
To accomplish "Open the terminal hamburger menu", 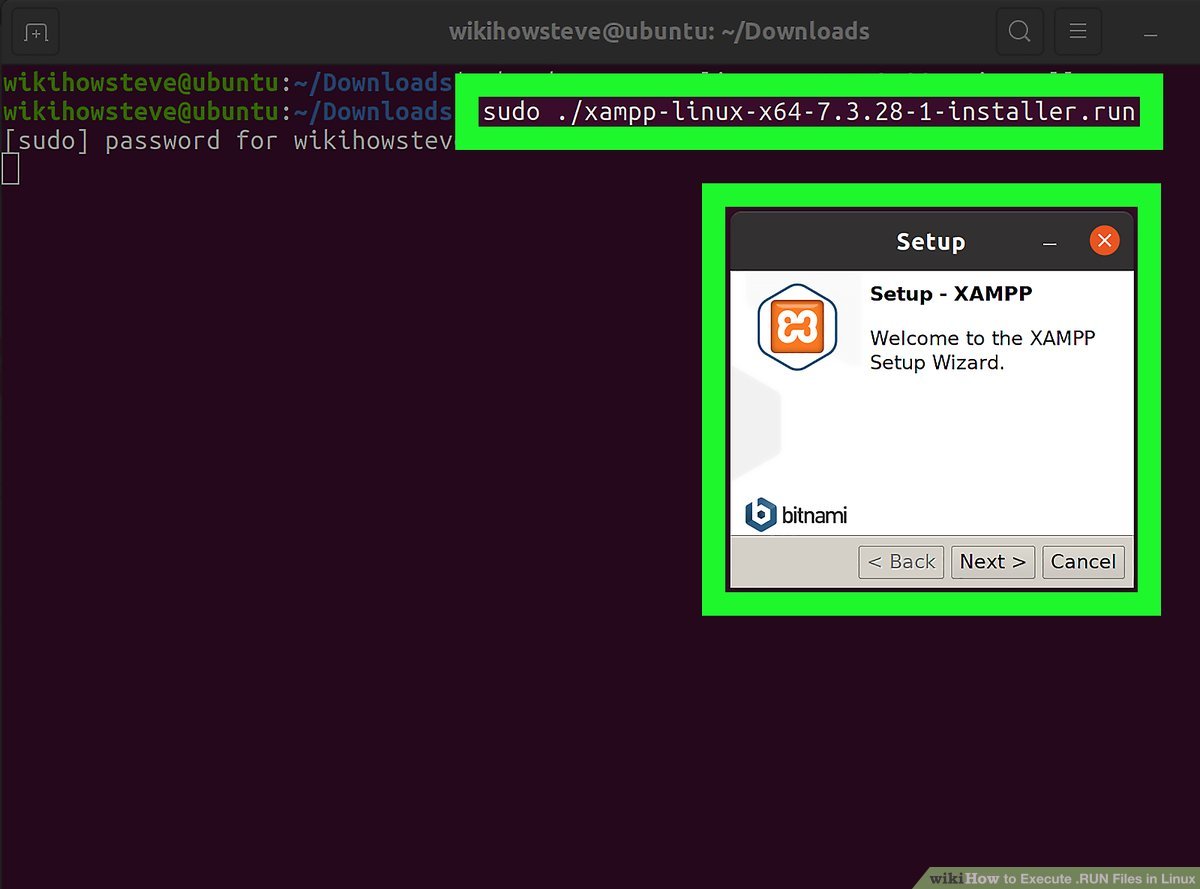I will (1078, 32).
